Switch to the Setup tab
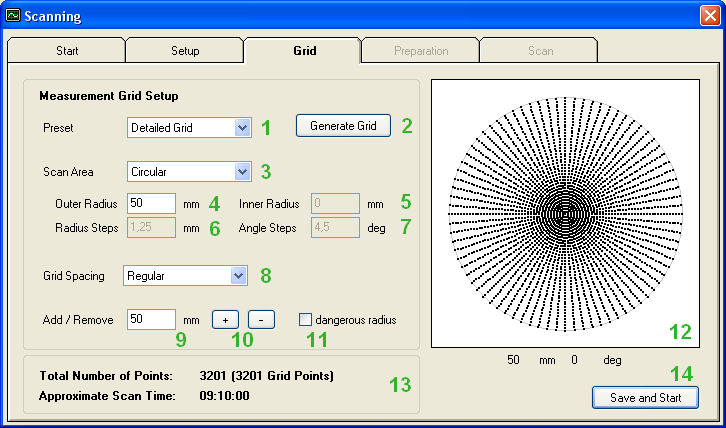The width and height of the screenshot is (726, 428). (x=185, y=51)
